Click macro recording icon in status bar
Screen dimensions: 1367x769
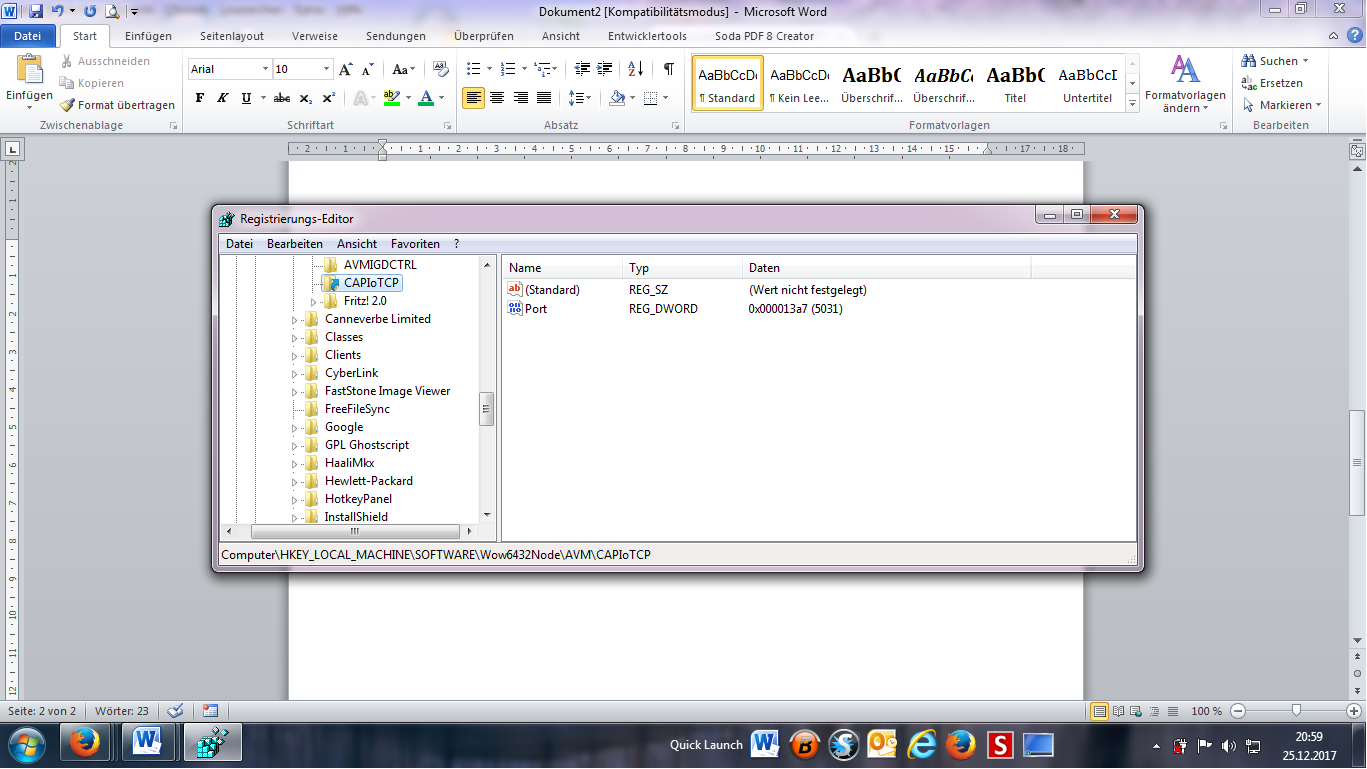click(x=210, y=711)
